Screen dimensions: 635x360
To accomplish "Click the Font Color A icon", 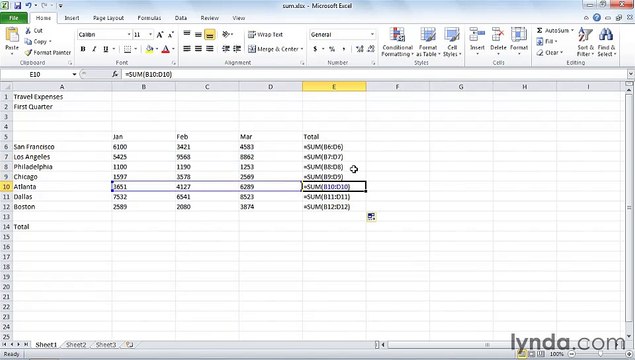I will point(165,49).
